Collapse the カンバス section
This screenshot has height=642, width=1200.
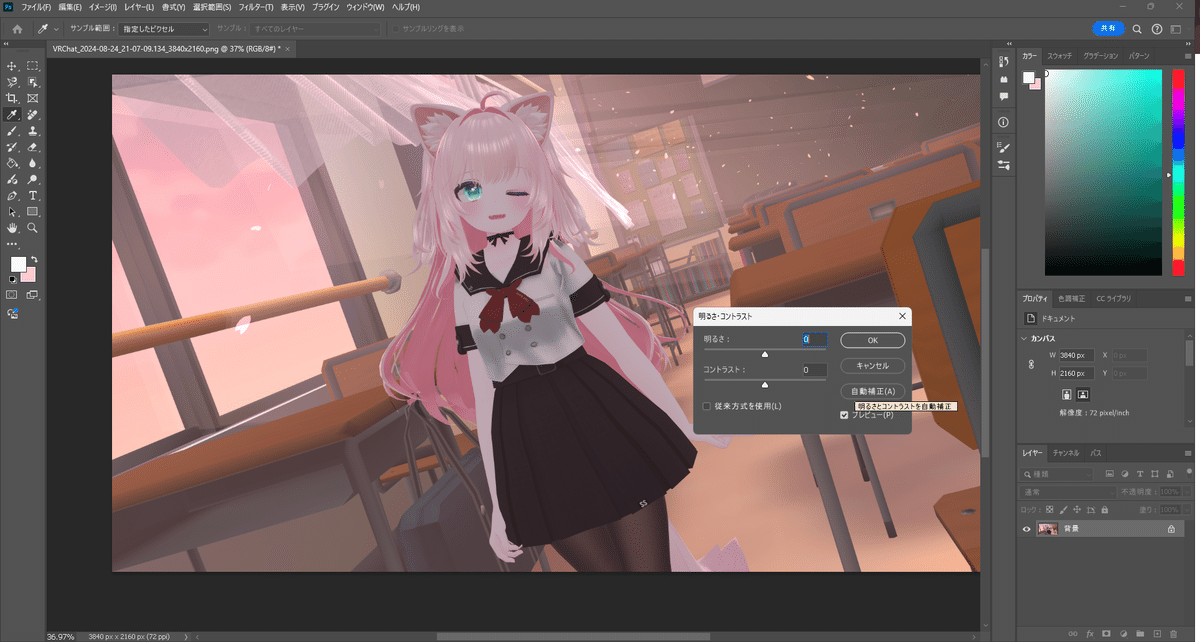[1025, 339]
